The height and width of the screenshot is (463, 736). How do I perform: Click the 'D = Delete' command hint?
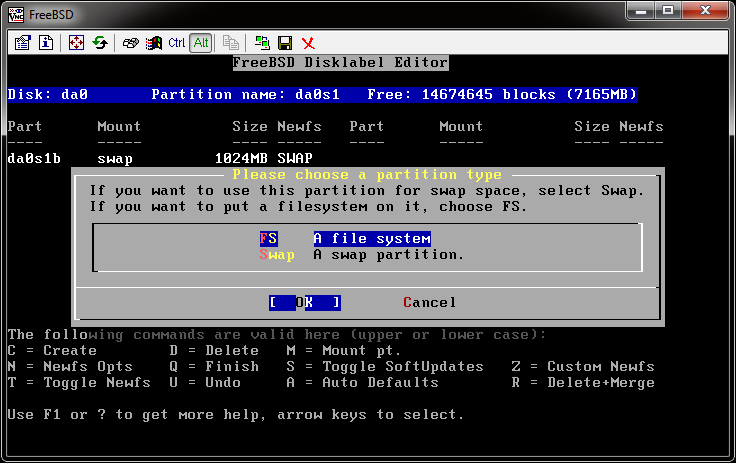214,350
